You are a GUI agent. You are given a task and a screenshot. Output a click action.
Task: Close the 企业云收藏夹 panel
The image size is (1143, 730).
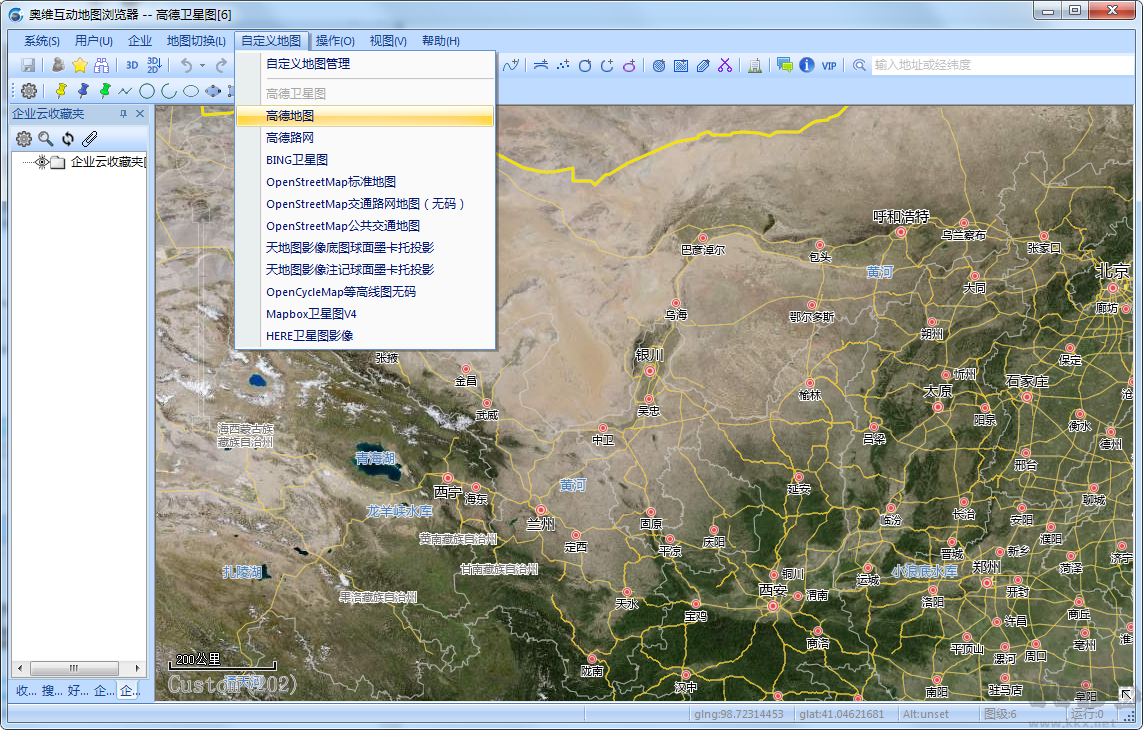coord(140,114)
